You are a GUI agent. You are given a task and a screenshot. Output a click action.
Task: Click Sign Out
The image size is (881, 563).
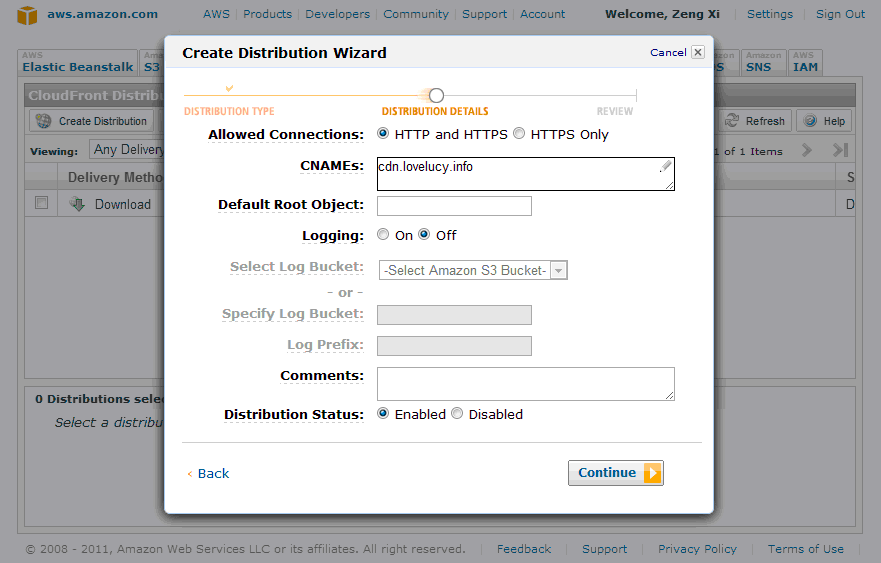click(840, 14)
